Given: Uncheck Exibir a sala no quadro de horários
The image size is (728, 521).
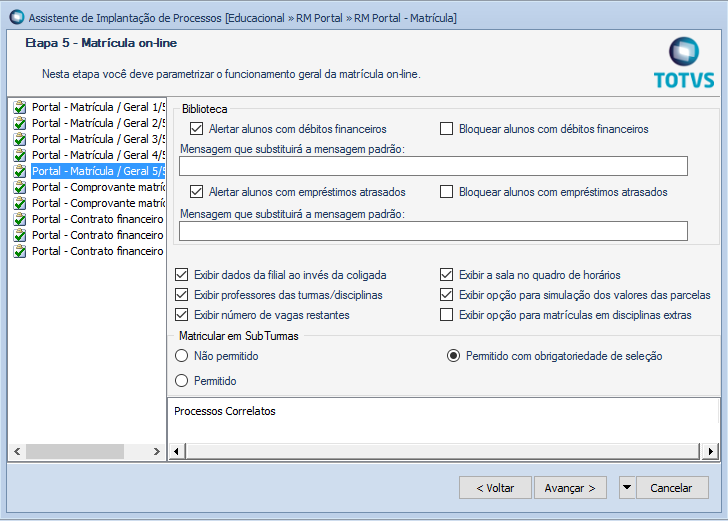Looking at the screenshot, I should [446, 275].
